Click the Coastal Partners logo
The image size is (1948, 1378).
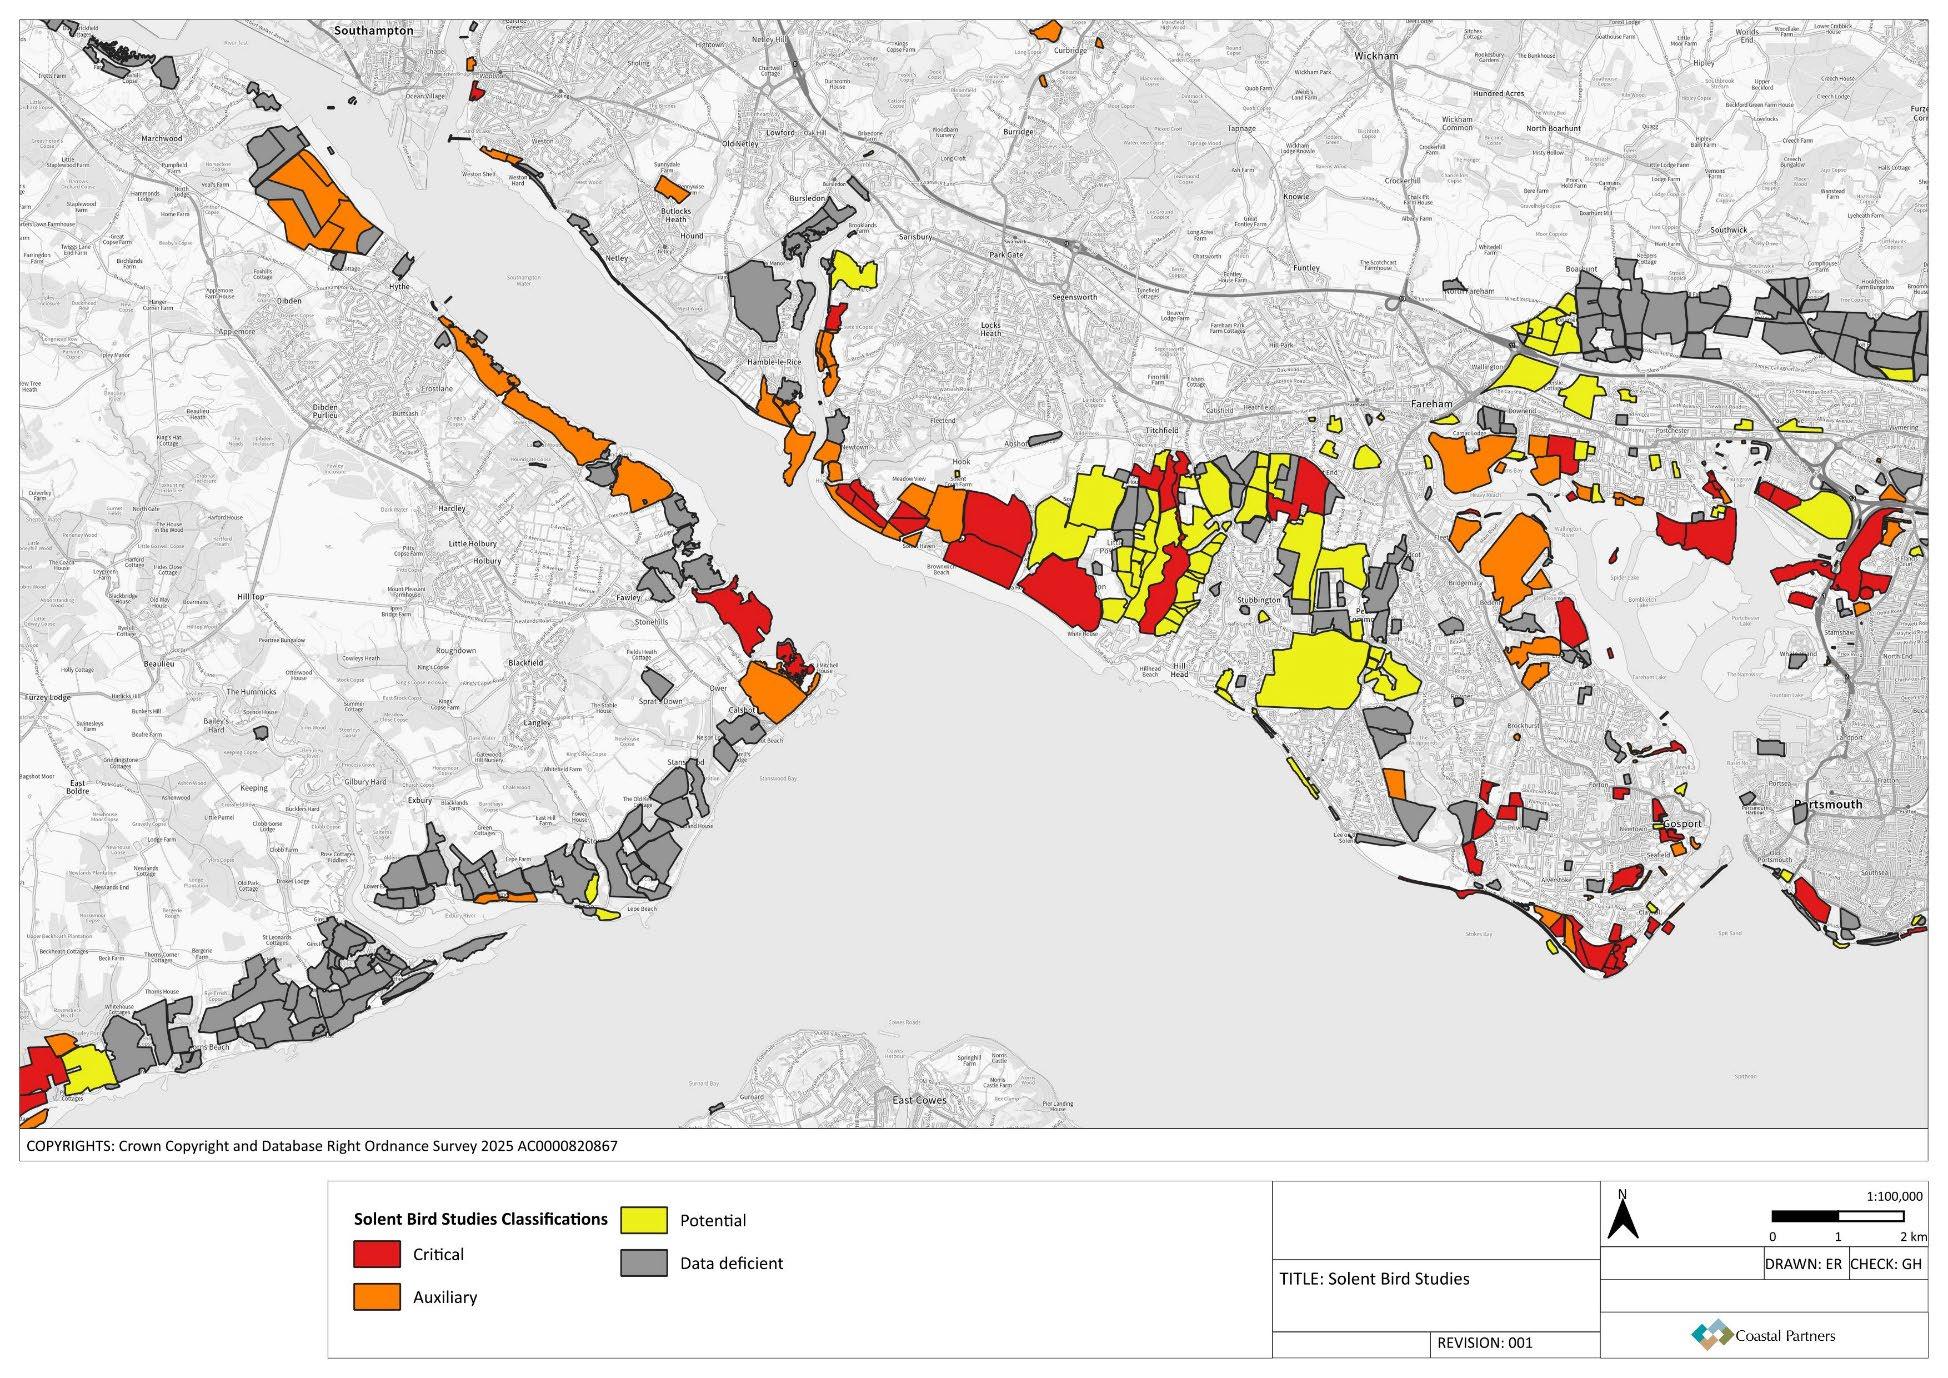[x=1763, y=1334]
